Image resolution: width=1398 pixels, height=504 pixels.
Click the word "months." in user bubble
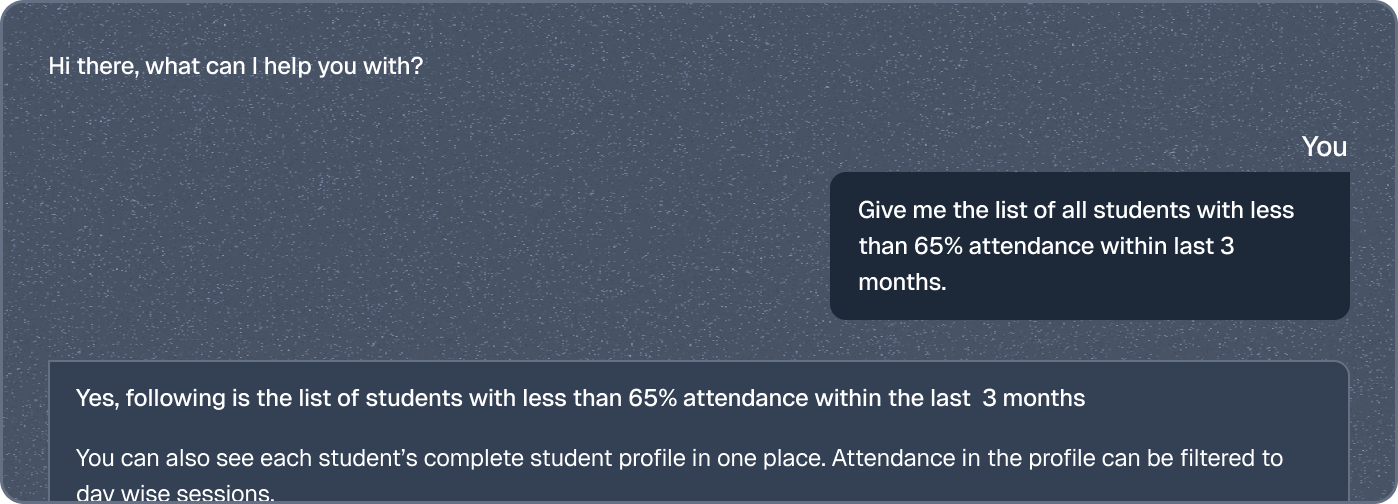[x=902, y=282]
